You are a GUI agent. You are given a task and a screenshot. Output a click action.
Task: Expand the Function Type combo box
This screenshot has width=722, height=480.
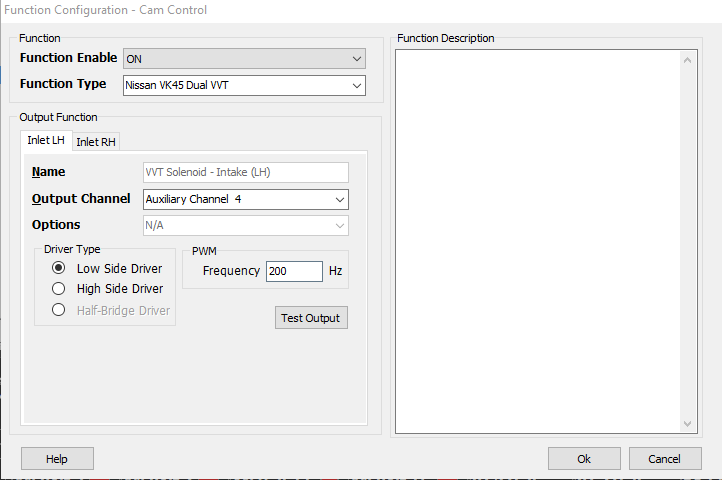click(244, 85)
